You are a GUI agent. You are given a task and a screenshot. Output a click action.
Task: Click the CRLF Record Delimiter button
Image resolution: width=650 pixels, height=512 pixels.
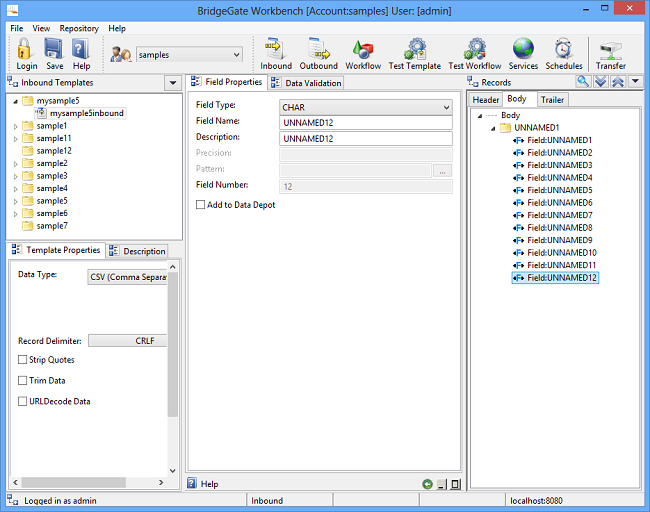click(128, 340)
